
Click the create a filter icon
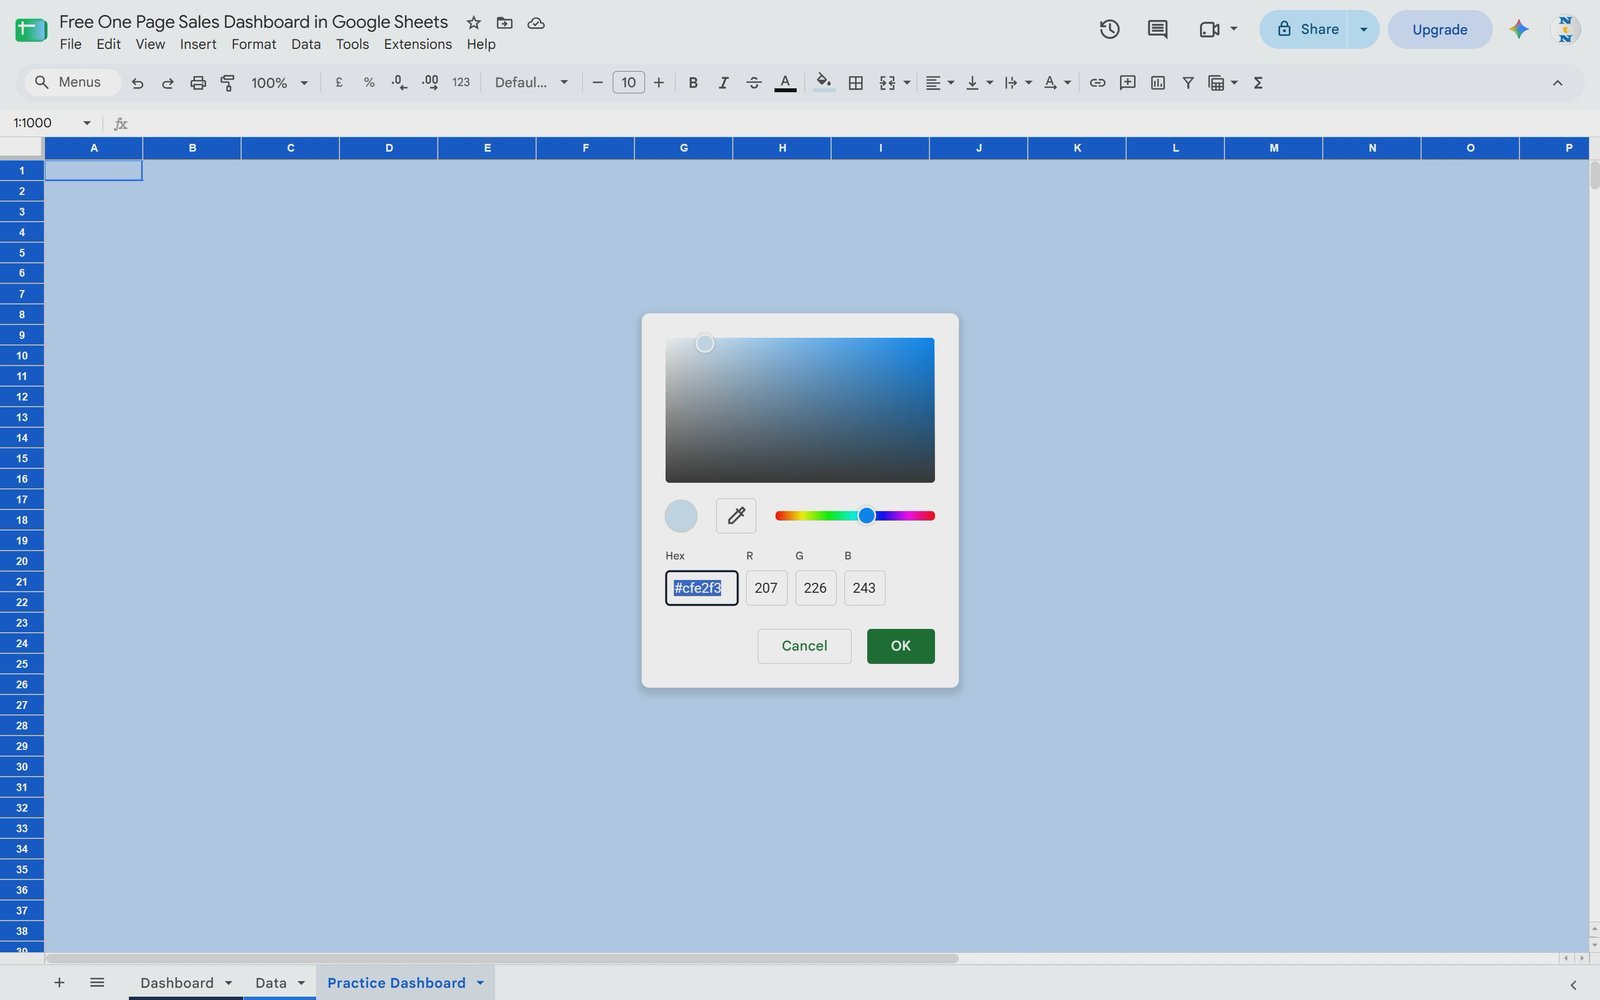tap(1188, 83)
